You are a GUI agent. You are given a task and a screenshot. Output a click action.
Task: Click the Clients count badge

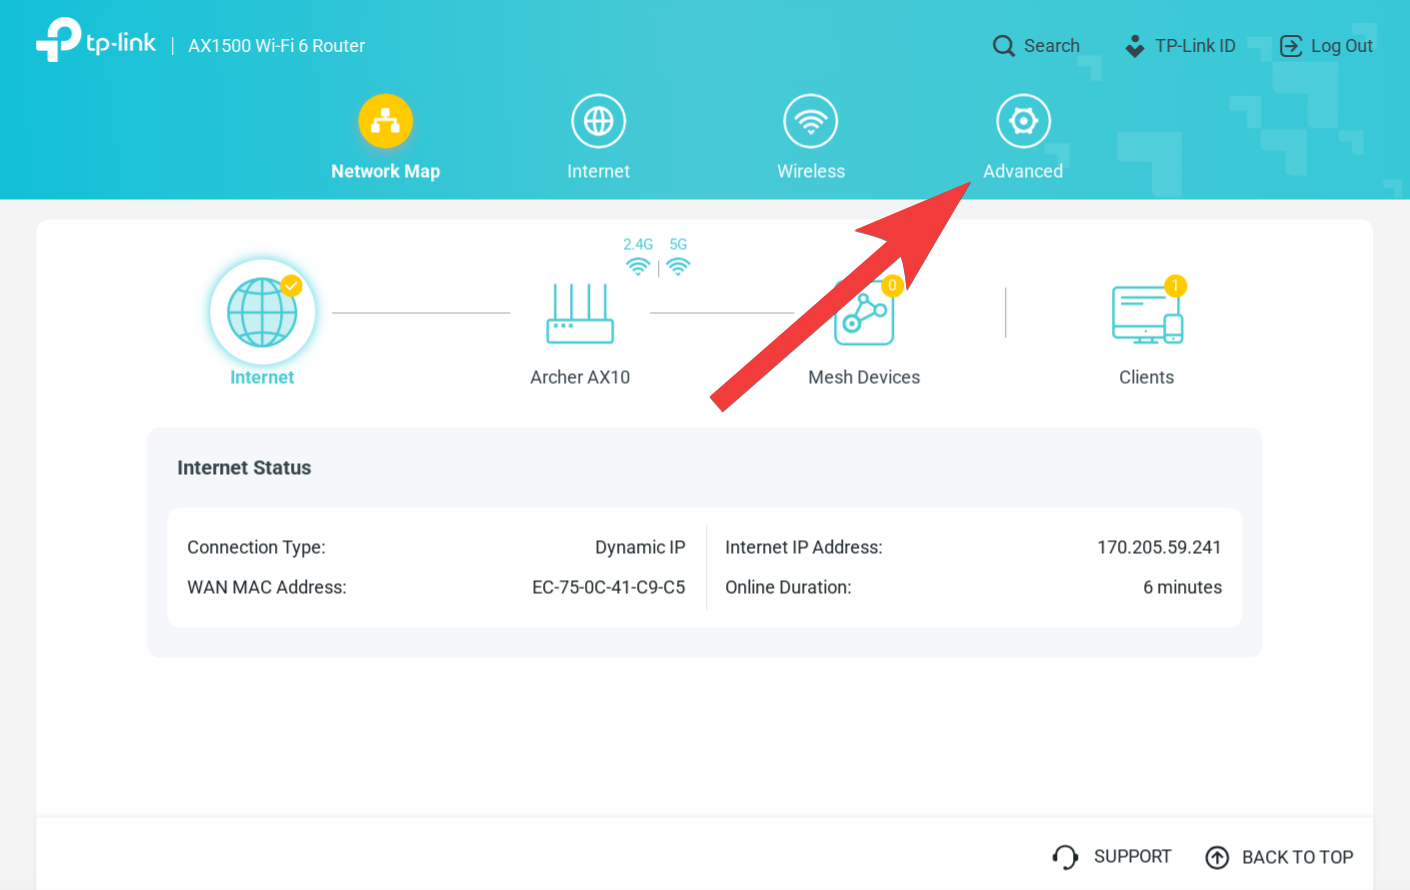click(1175, 286)
